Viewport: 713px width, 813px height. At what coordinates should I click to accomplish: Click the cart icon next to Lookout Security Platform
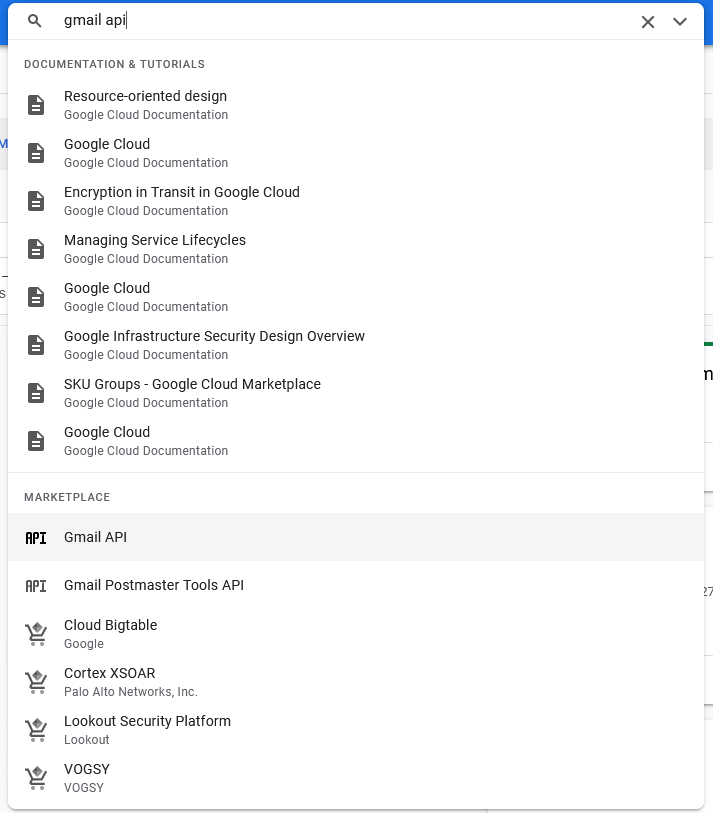click(36, 729)
